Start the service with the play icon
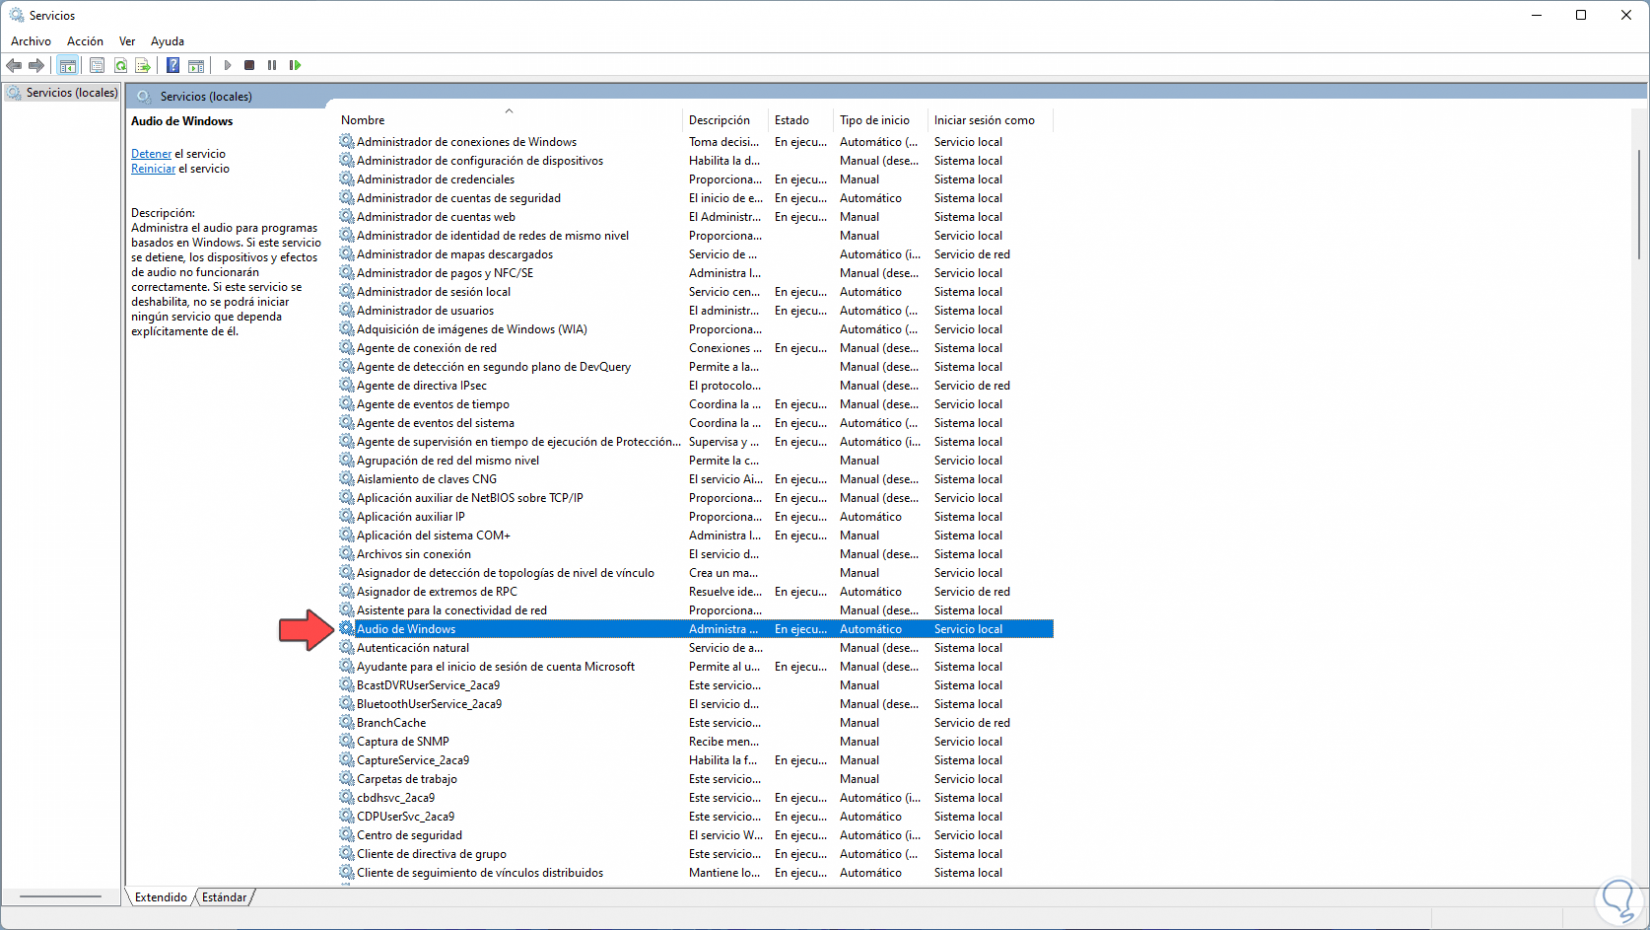The image size is (1650, 930). 228,66
